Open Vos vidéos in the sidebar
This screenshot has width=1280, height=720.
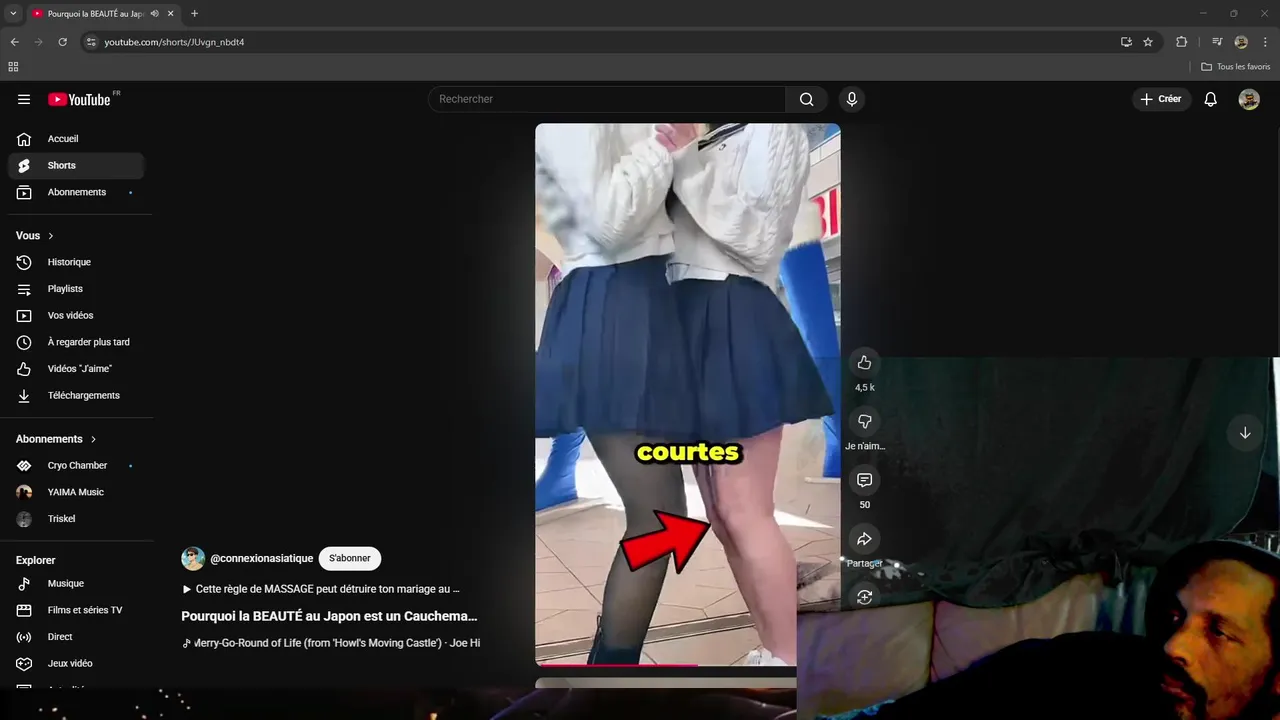[x=76, y=315]
